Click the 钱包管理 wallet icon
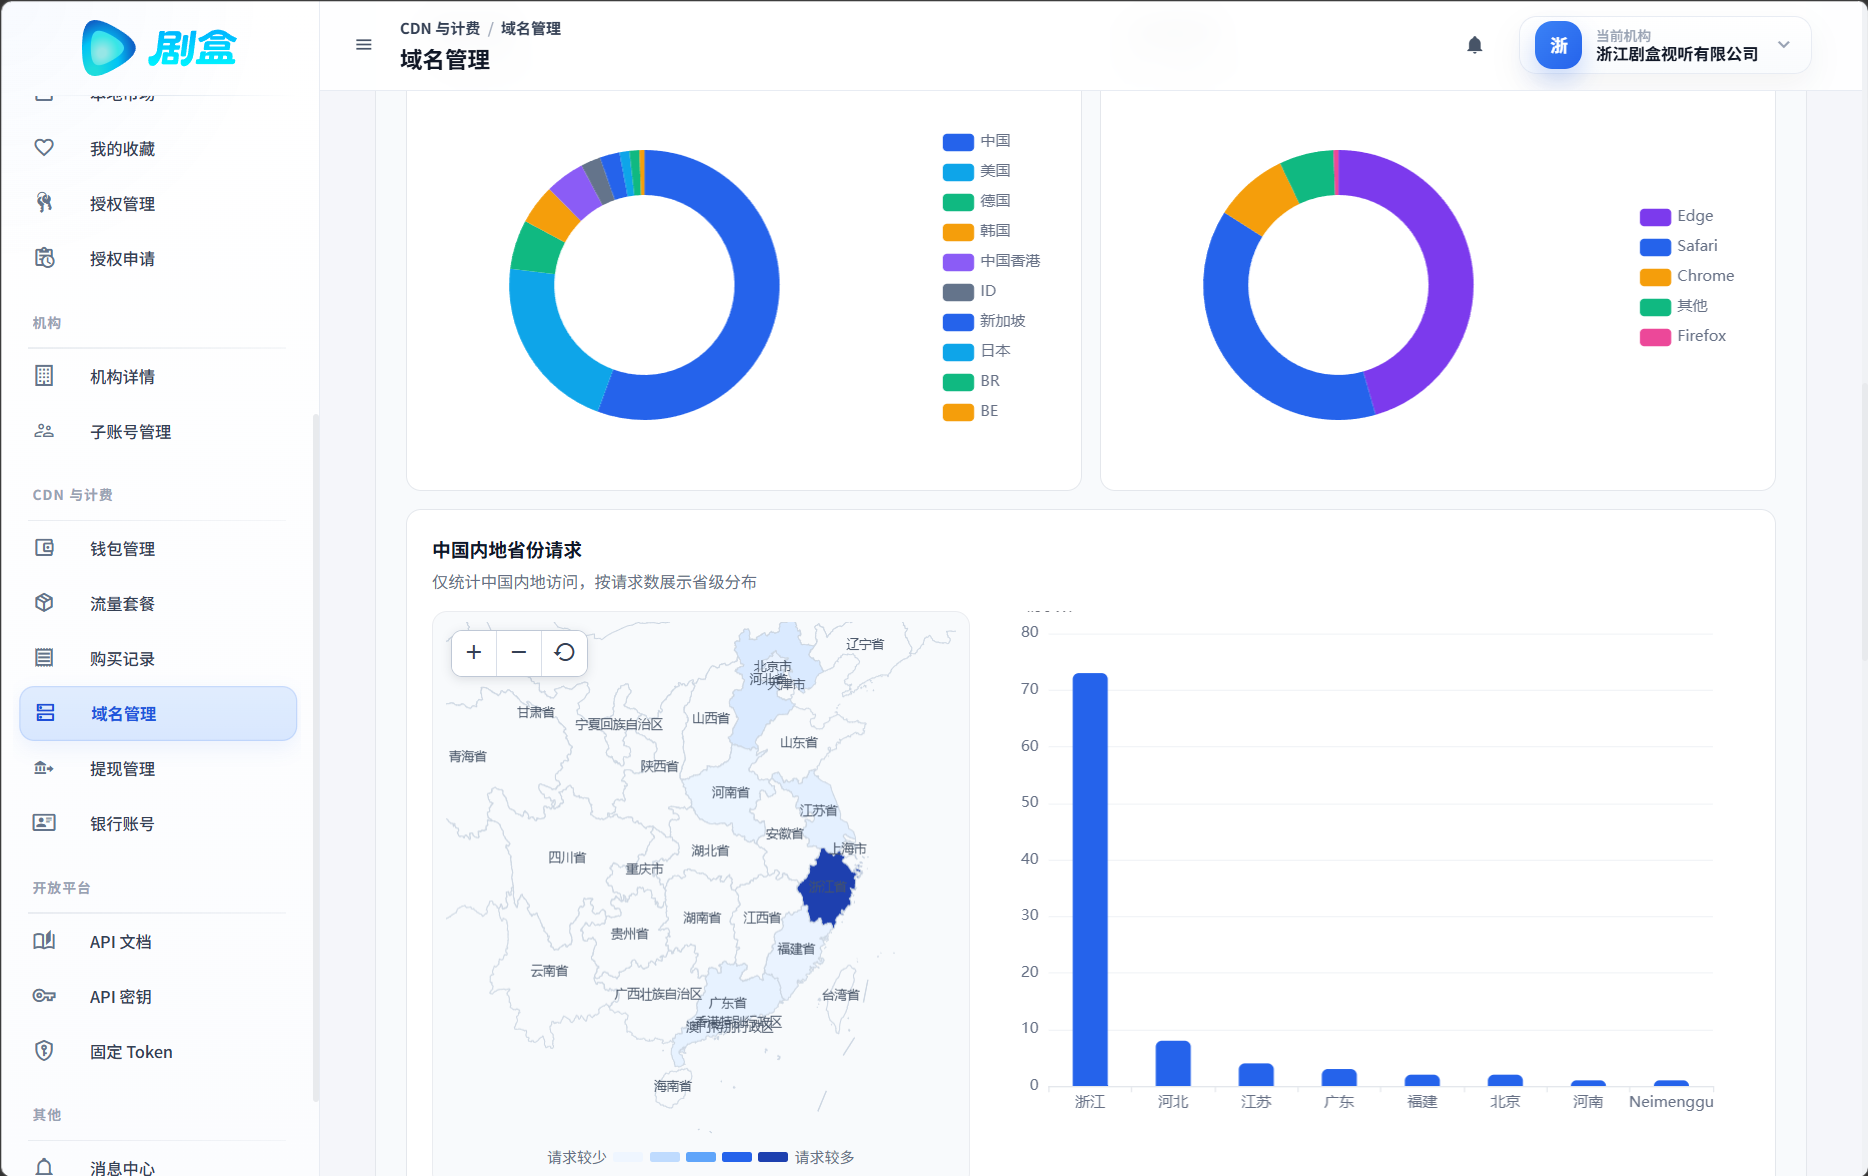The height and width of the screenshot is (1176, 1868). [44, 548]
